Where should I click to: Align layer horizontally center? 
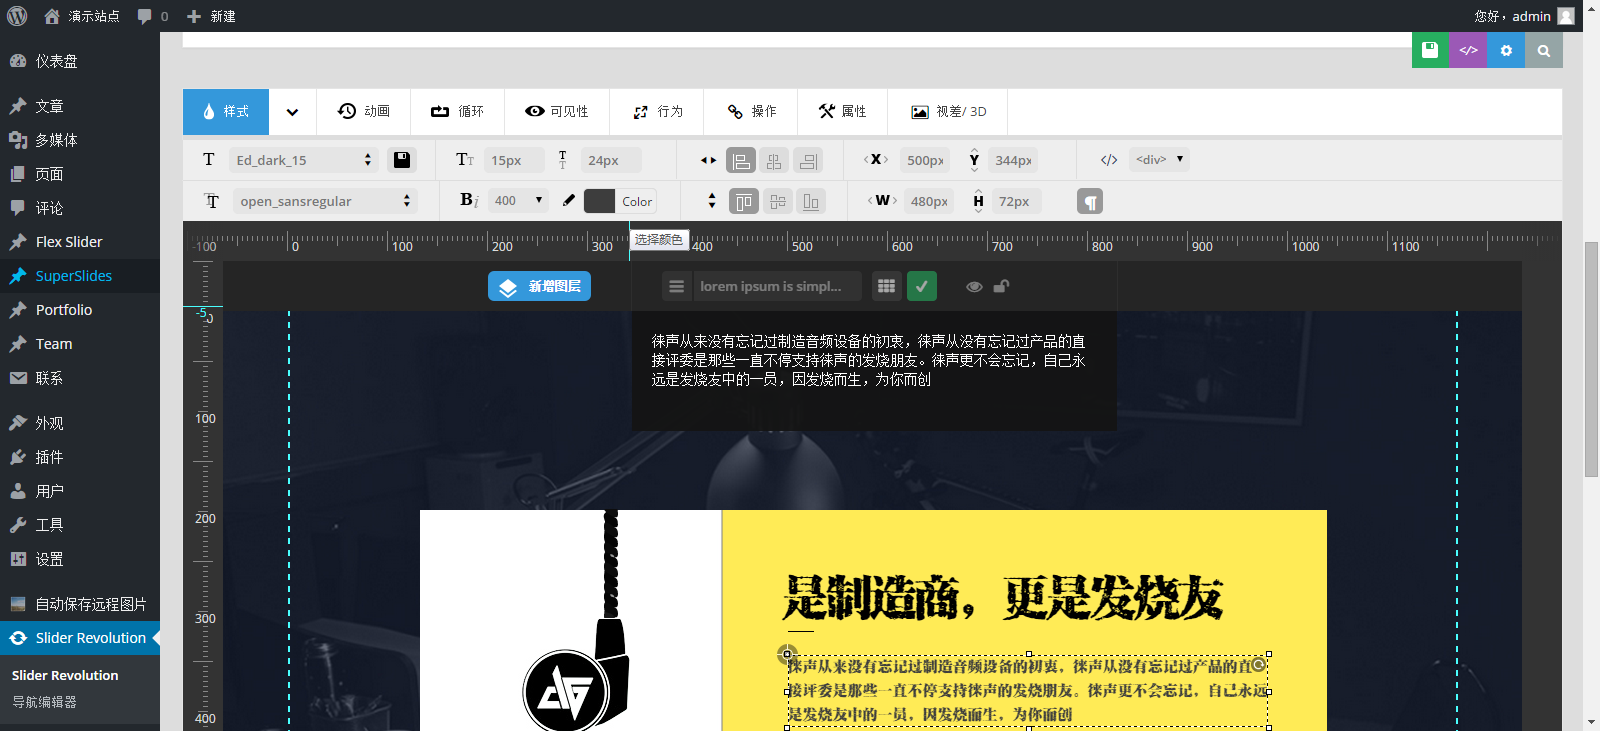[774, 160]
